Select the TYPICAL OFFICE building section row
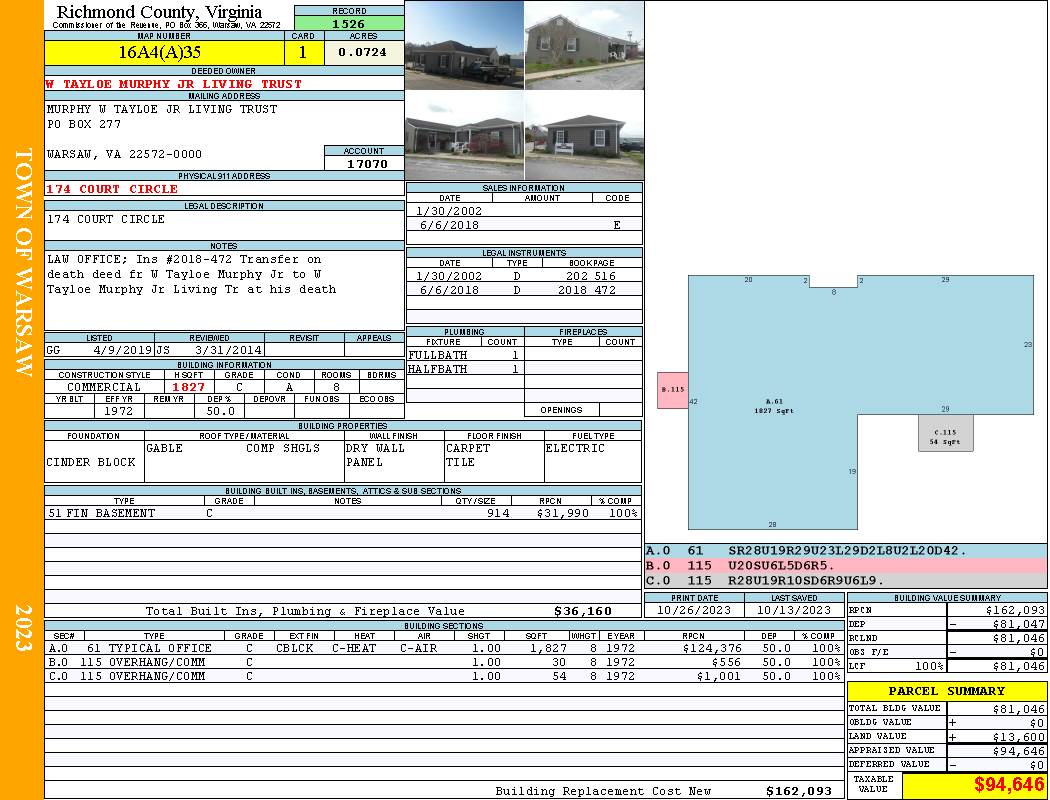The height and width of the screenshot is (800, 1050). [x=444, y=648]
